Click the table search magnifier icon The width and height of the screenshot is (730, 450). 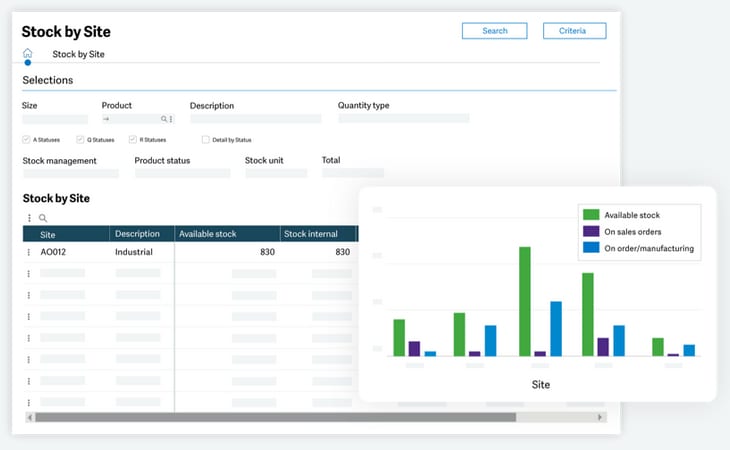(x=43, y=218)
